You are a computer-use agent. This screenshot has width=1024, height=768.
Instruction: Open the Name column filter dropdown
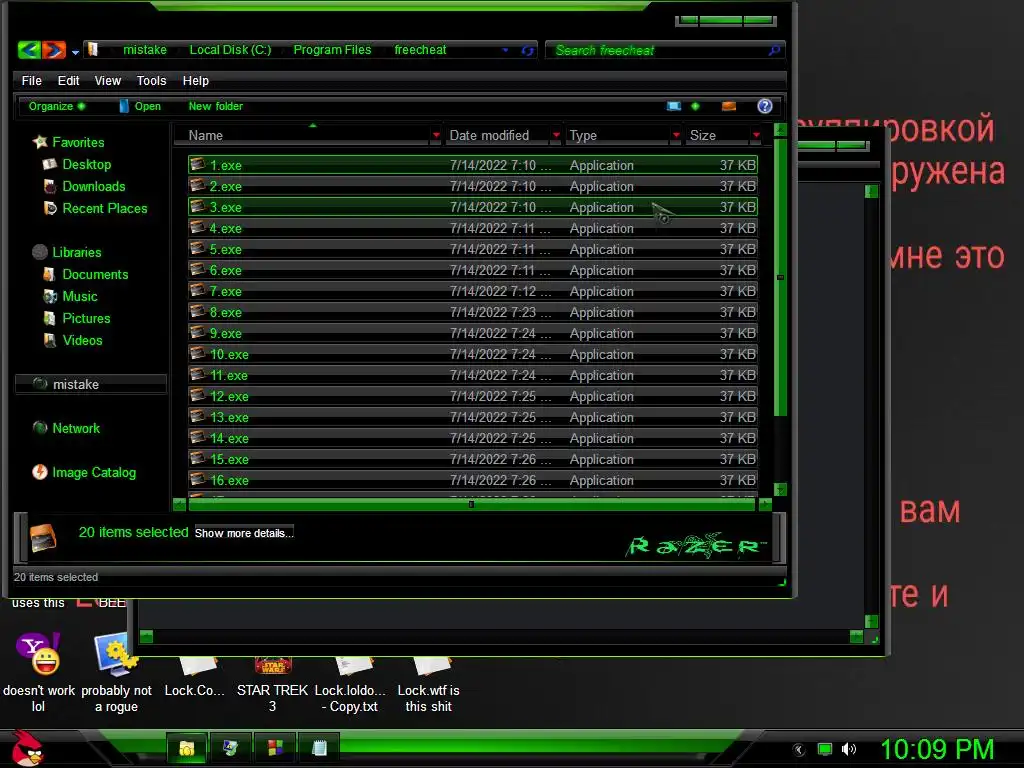point(436,135)
